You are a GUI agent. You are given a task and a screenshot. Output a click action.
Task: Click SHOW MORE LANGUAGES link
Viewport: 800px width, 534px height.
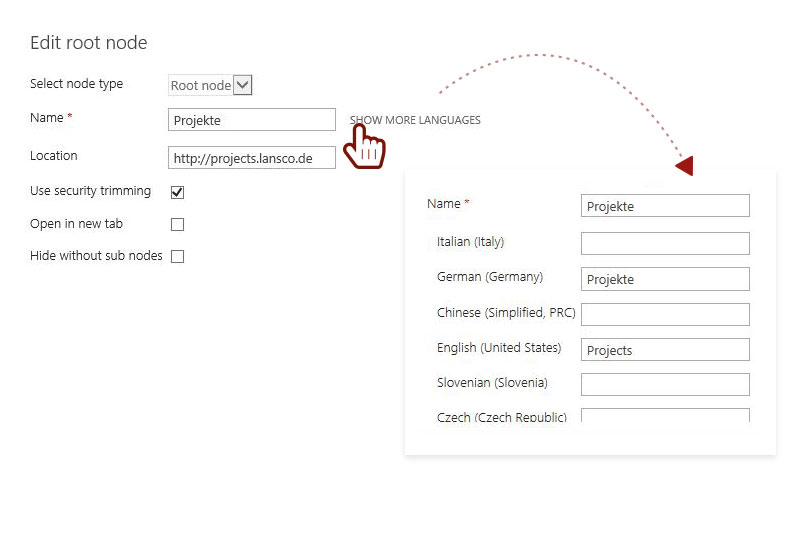[415, 120]
